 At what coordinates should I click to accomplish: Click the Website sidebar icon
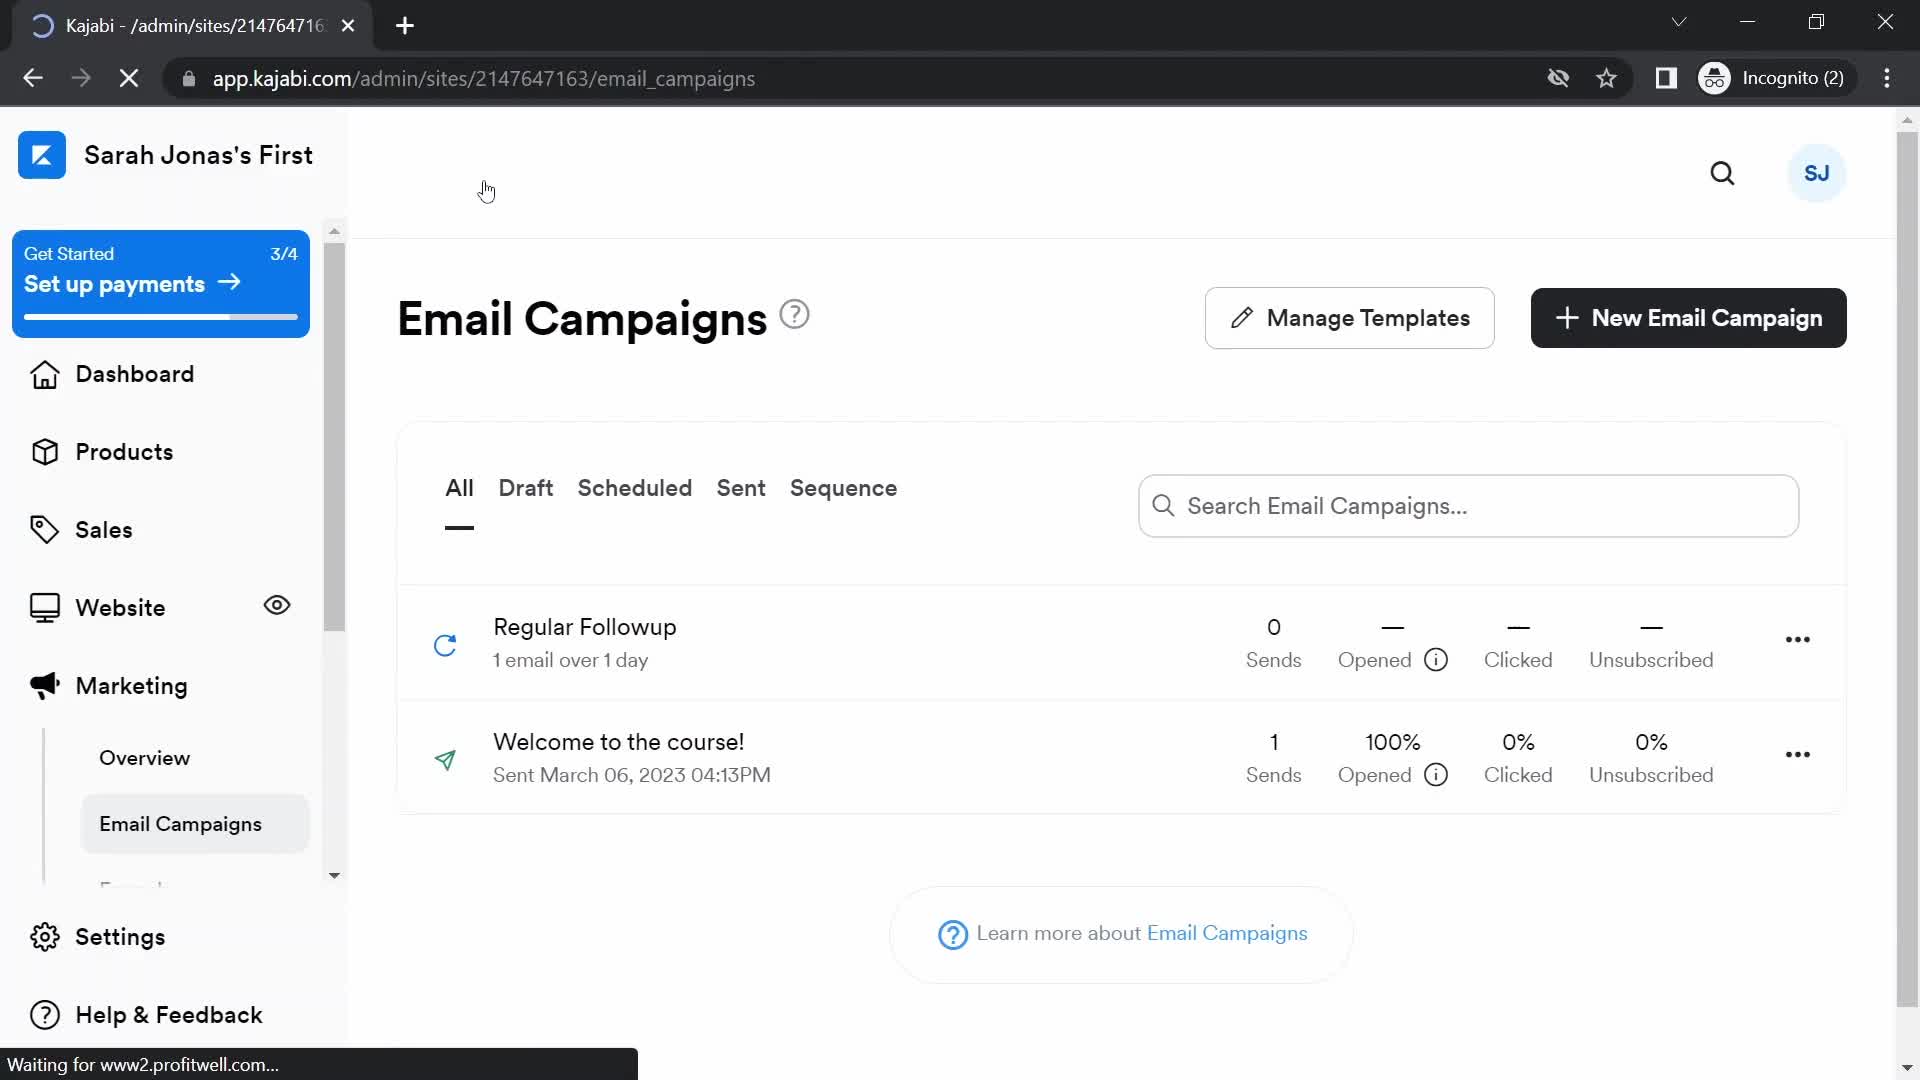point(45,608)
